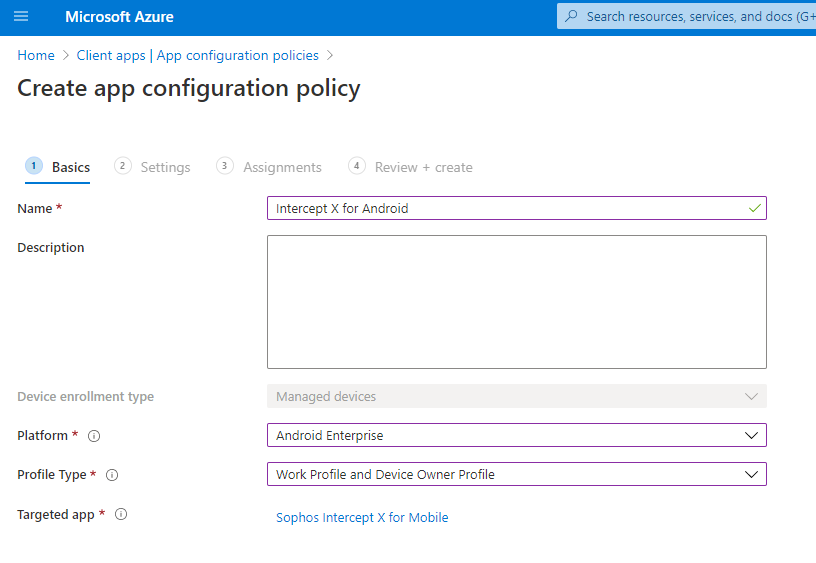
Task: Click the step 2 circle badge
Action: 122,166
